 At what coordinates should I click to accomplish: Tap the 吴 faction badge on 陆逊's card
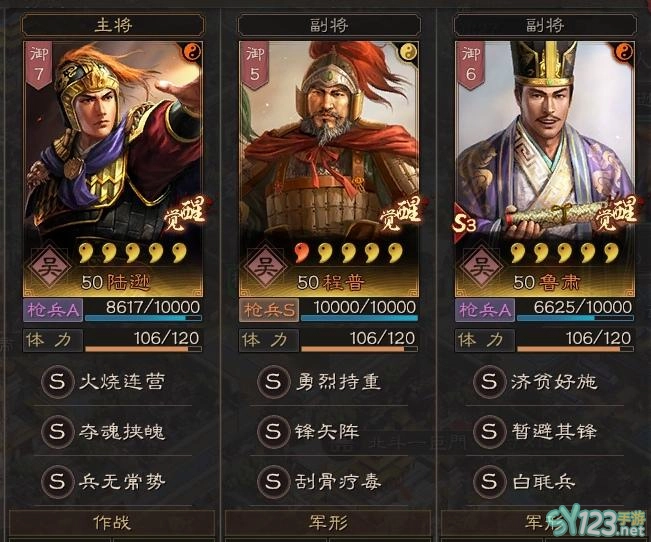pos(49,267)
